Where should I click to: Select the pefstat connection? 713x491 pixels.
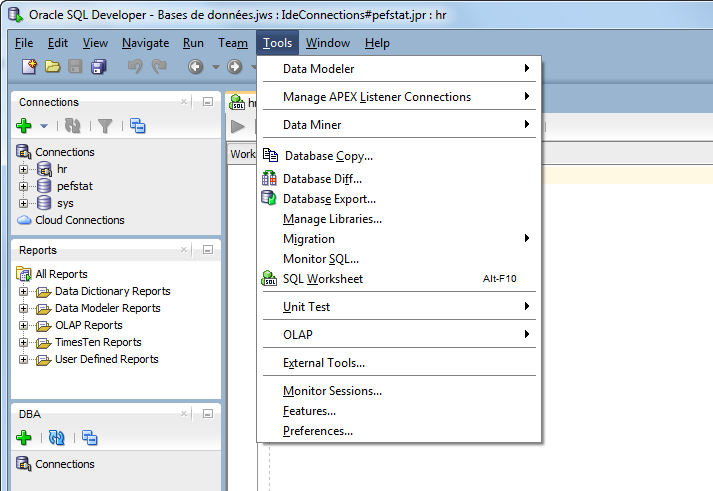tap(75, 186)
